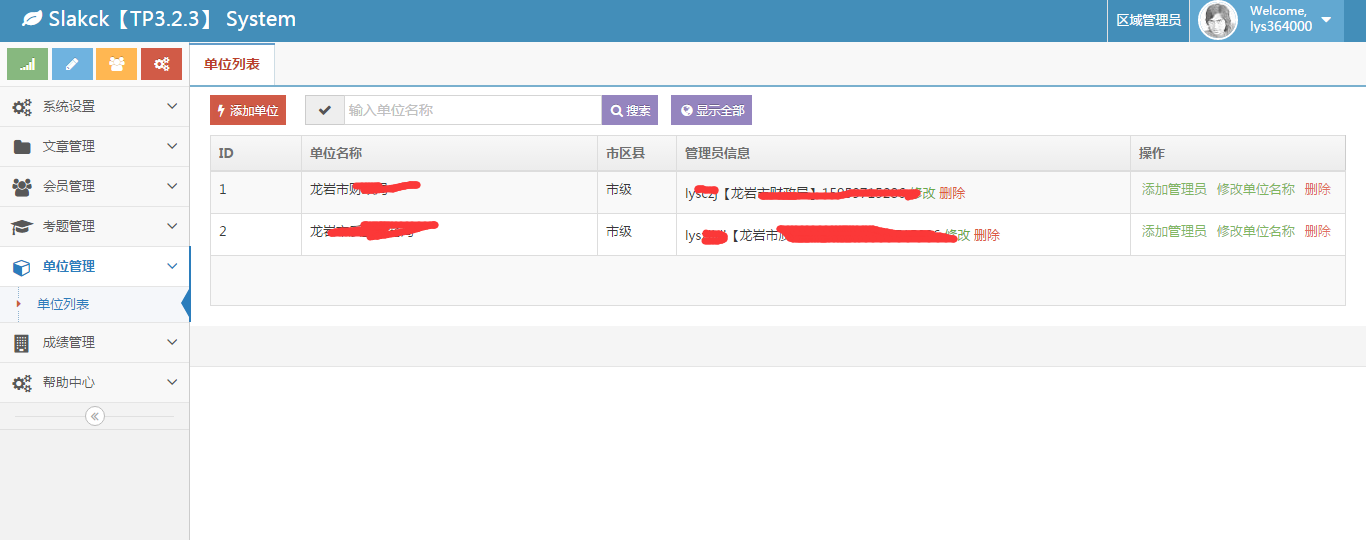This screenshot has width=1366, height=540.
Task: Click the blue pencil shortcut icon
Action: [72, 64]
